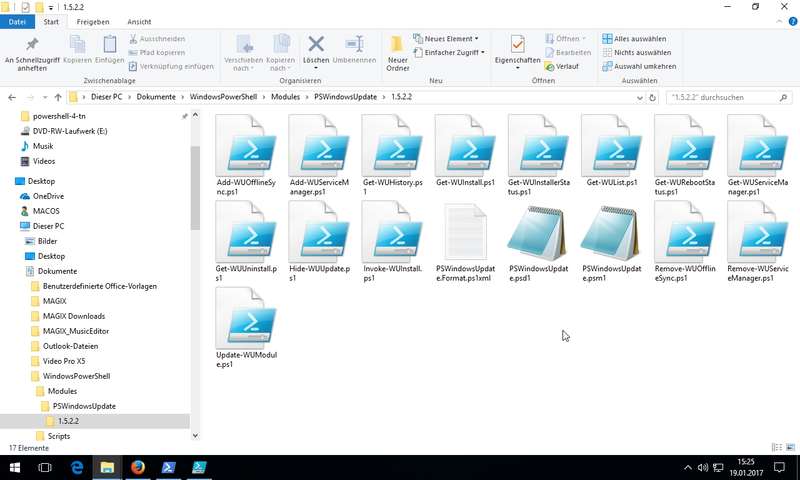This screenshot has height=480, width=800.
Task: Expand the Neues Element dropdown
Action: 446,39
